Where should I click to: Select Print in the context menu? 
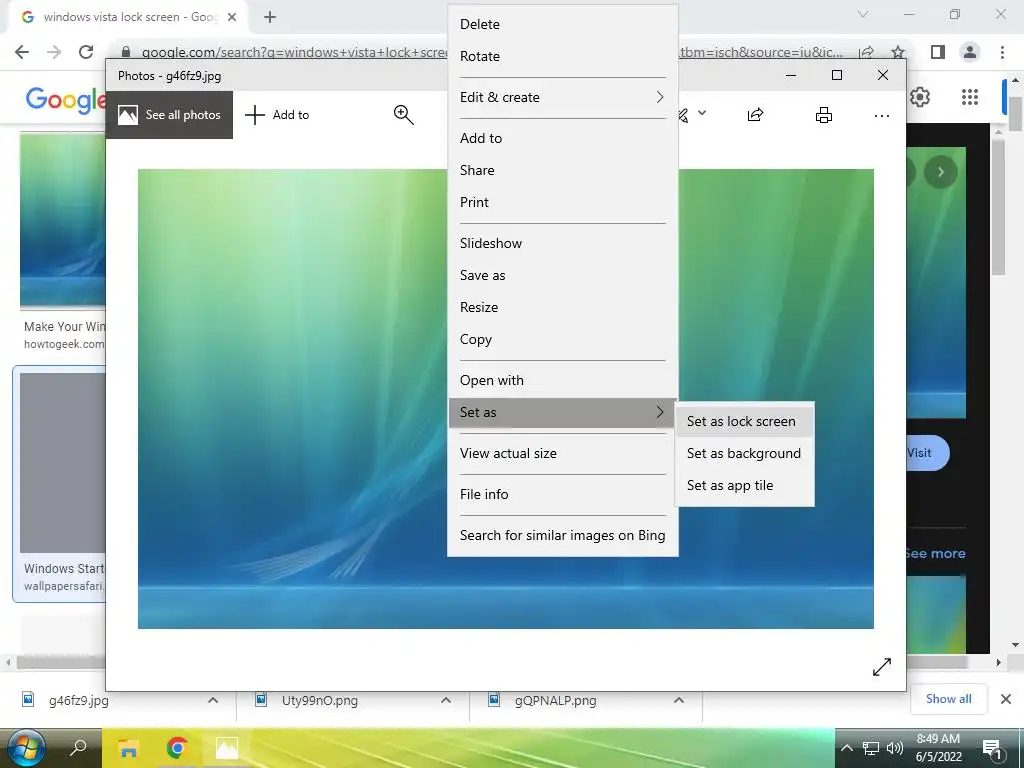tap(562, 202)
